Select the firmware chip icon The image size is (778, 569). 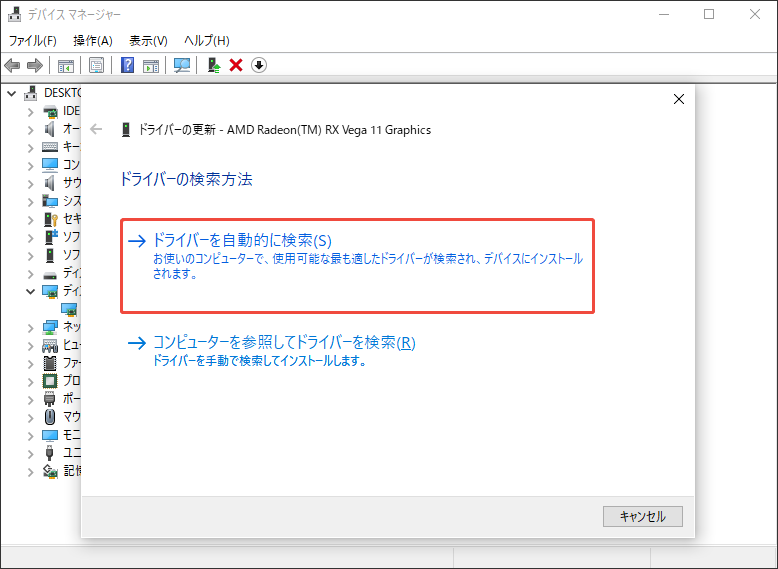(x=50, y=363)
